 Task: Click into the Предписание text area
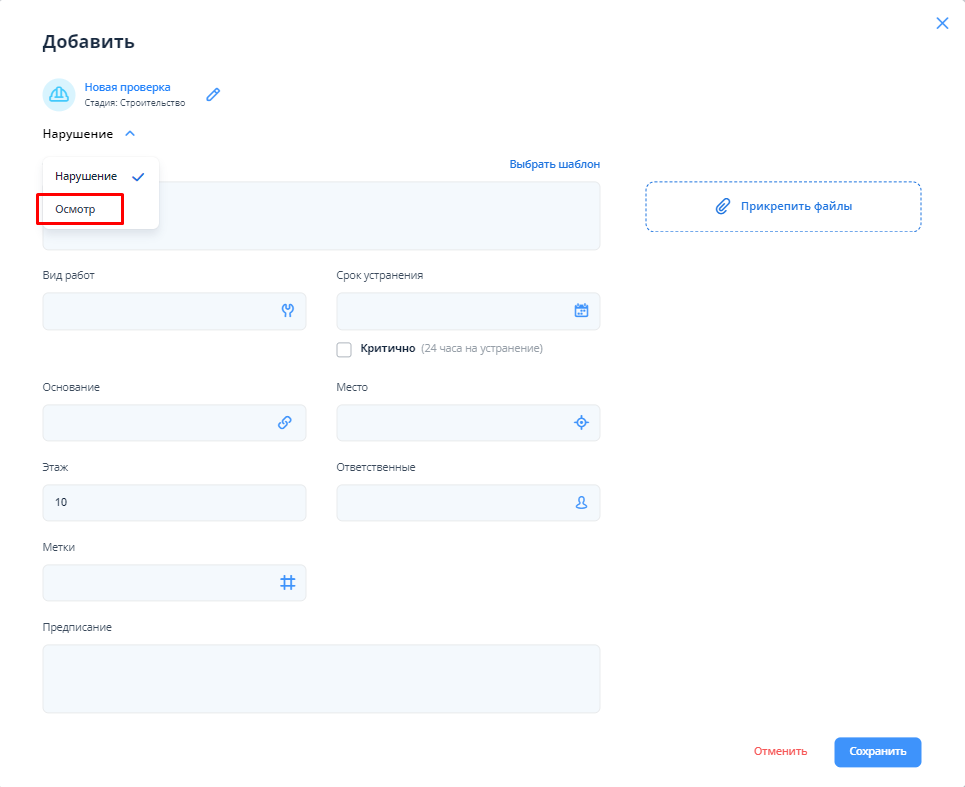coord(321,679)
